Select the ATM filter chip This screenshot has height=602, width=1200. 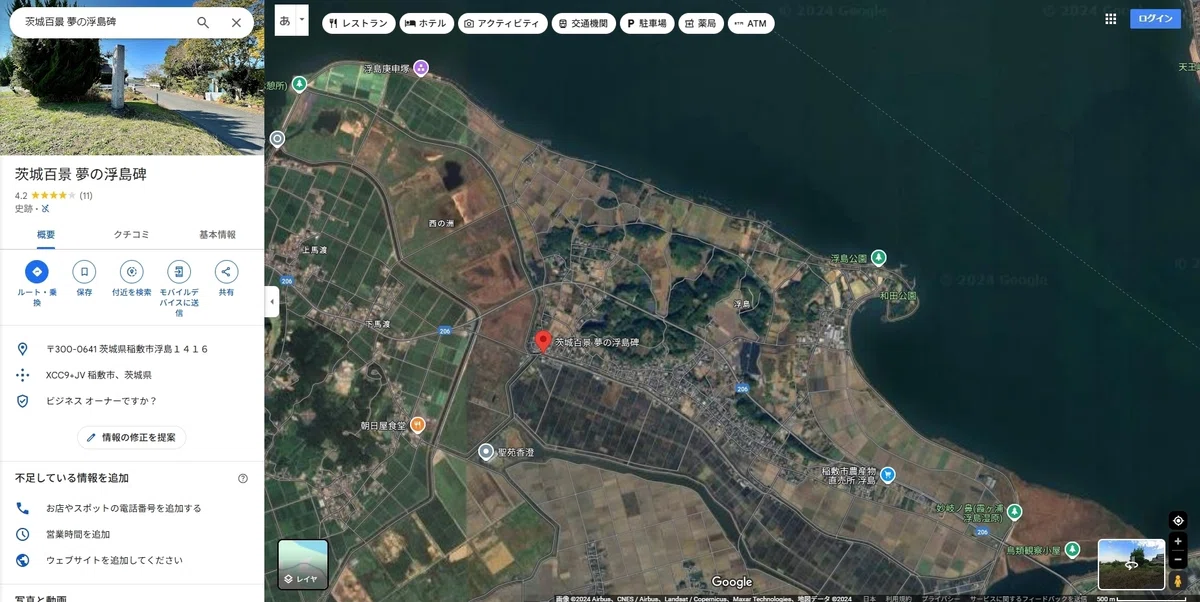click(x=751, y=23)
